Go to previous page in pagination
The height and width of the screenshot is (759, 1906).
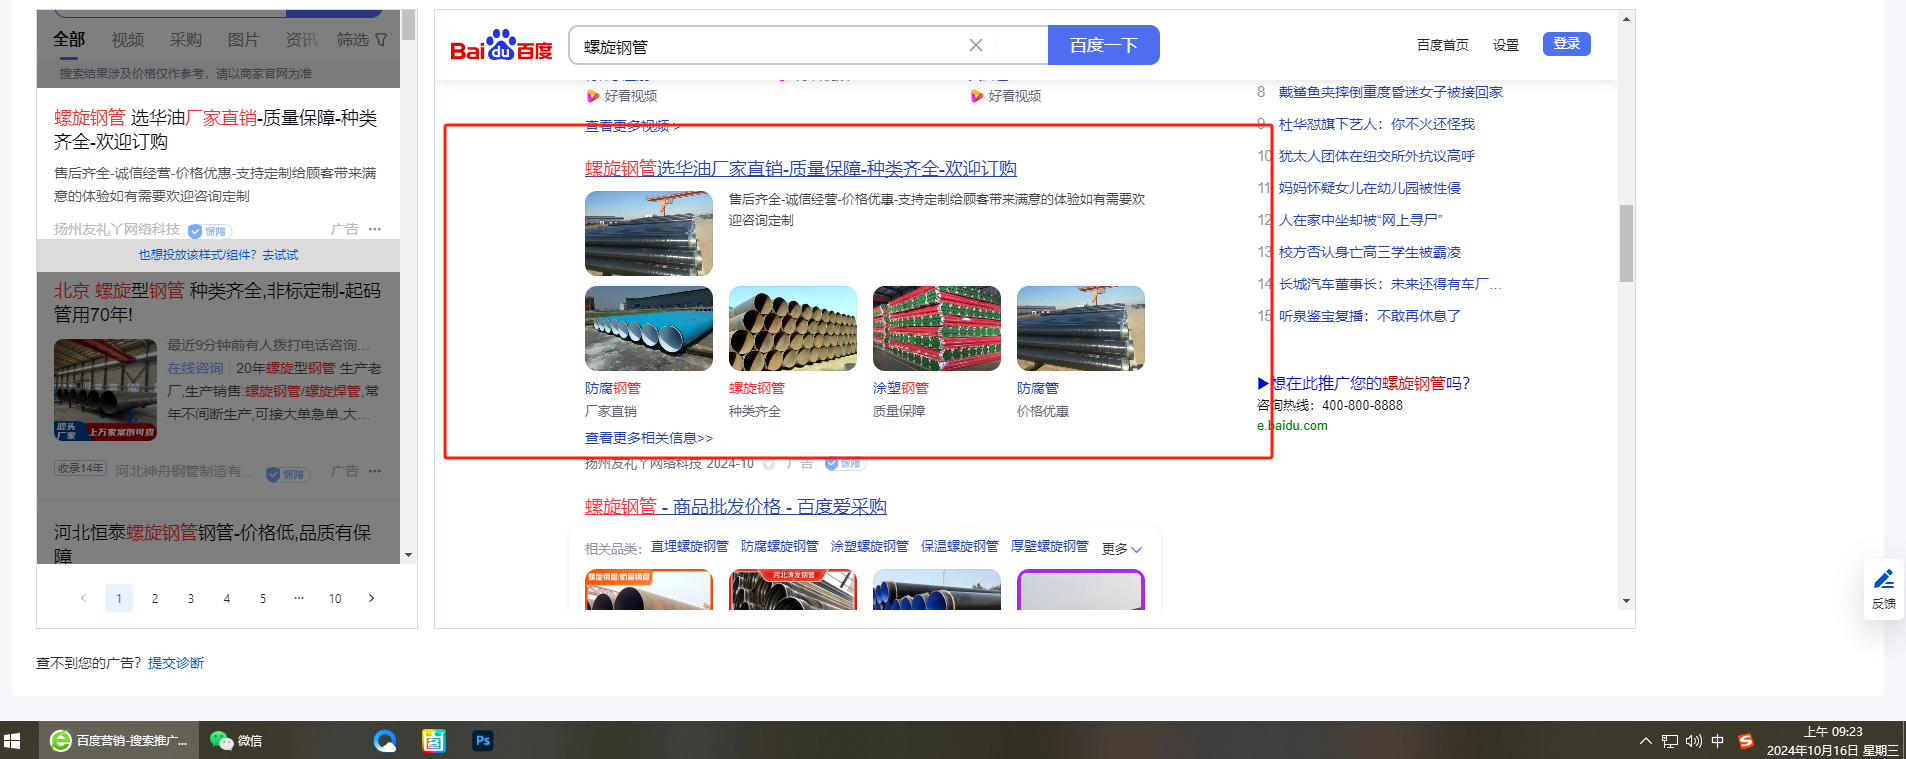coord(83,598)
